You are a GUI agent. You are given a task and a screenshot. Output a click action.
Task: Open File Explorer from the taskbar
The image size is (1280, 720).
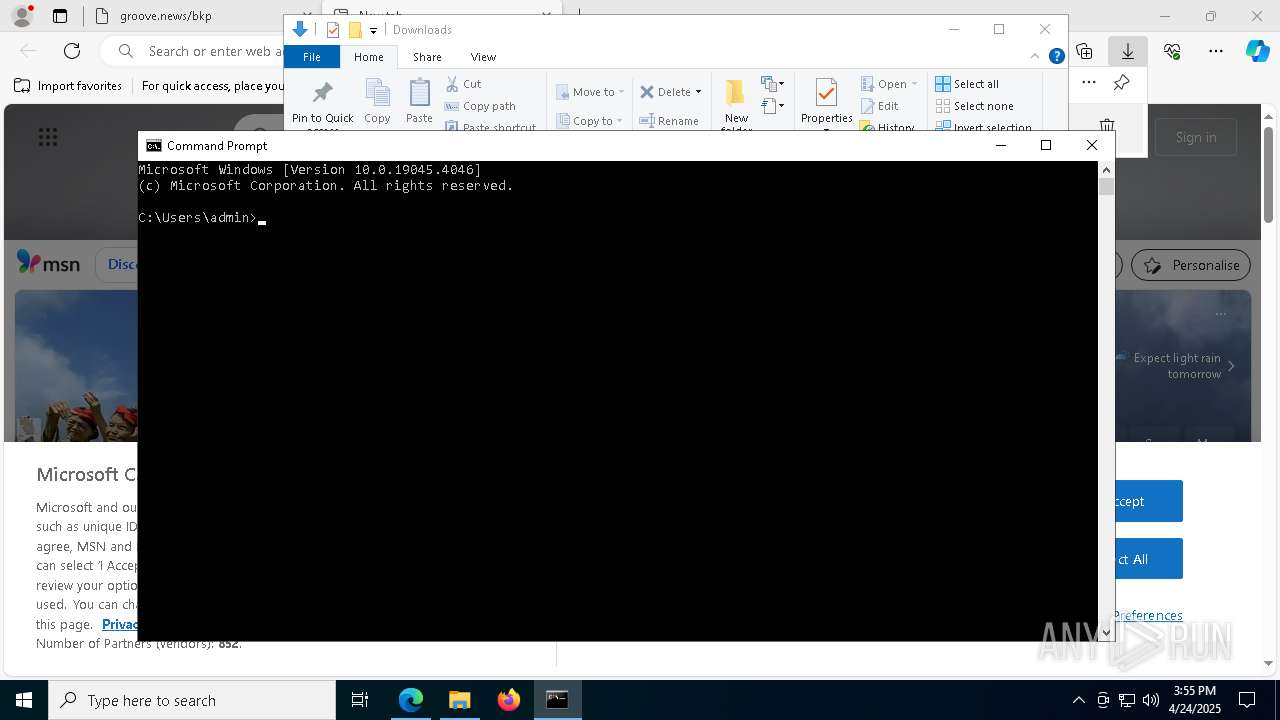point(459,700)
